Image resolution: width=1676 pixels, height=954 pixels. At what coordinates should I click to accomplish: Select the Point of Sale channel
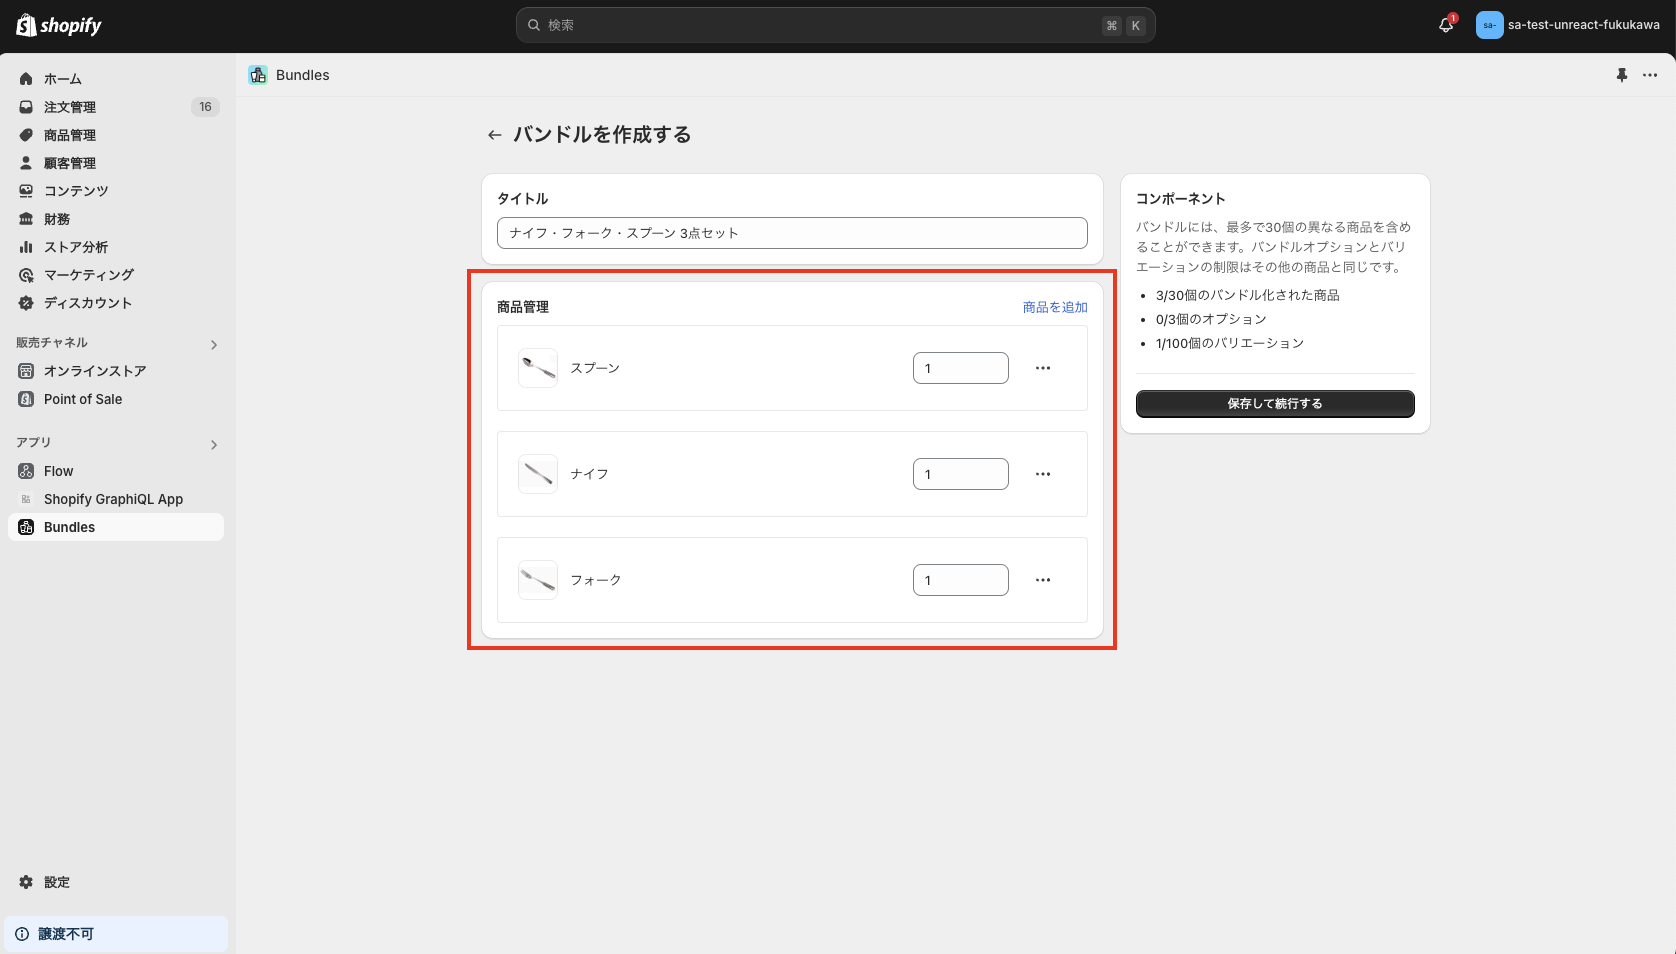81,399
